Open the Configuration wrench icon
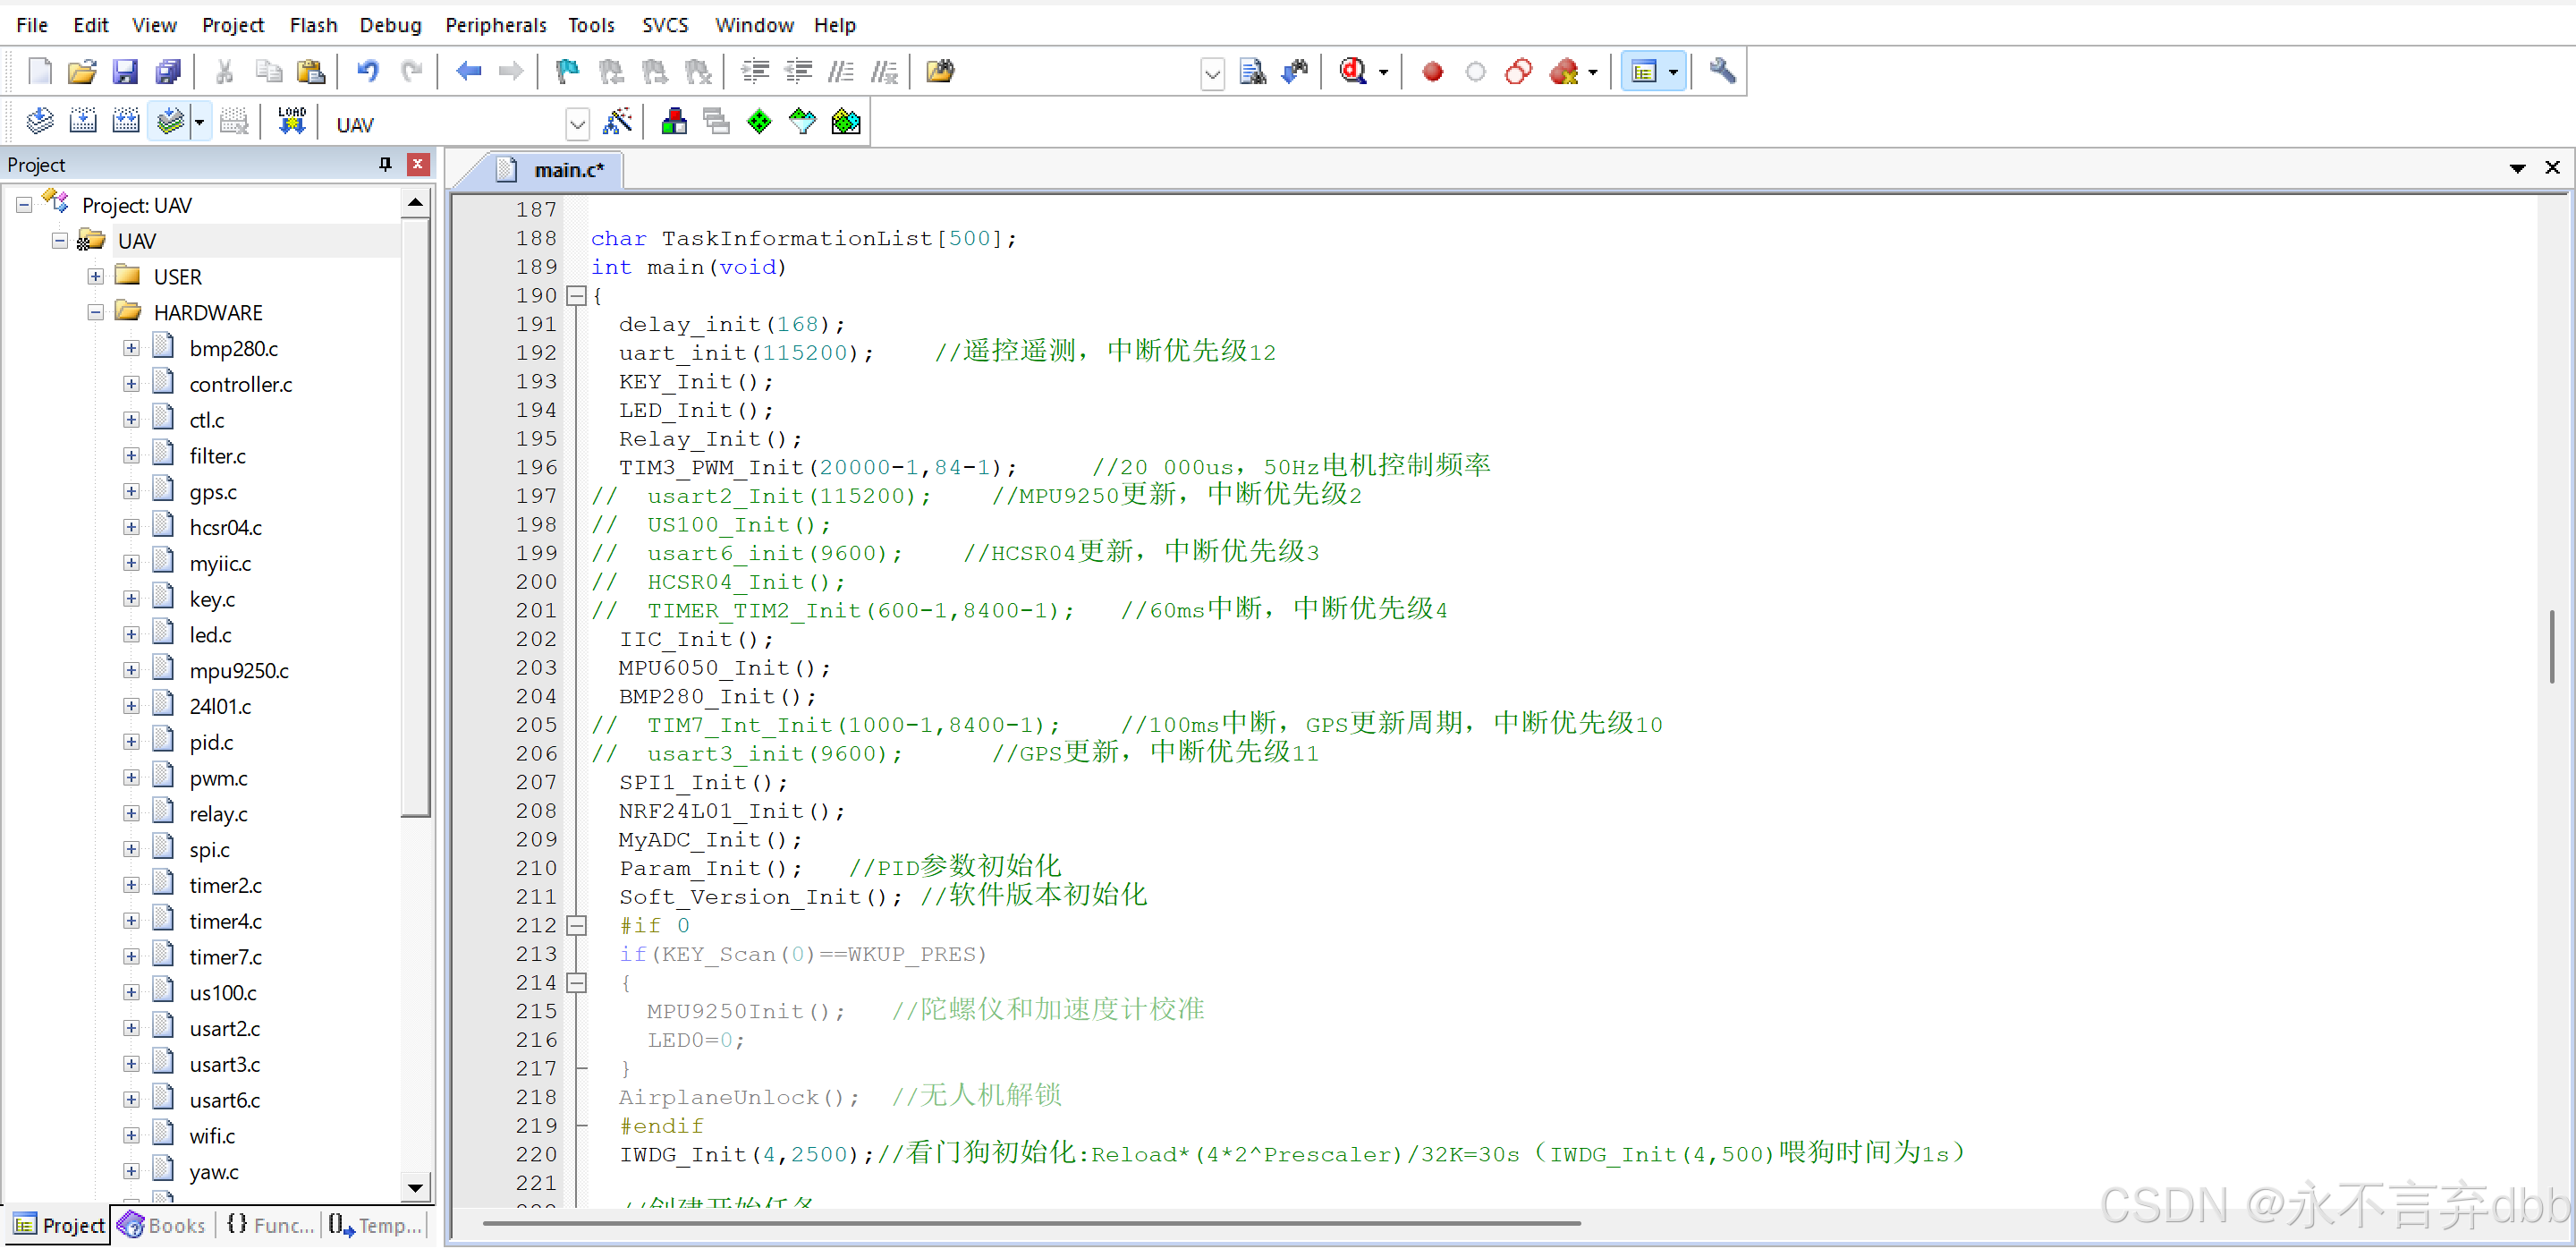Screen dimensions: 2576x1249 click(x=1721, y=71)
